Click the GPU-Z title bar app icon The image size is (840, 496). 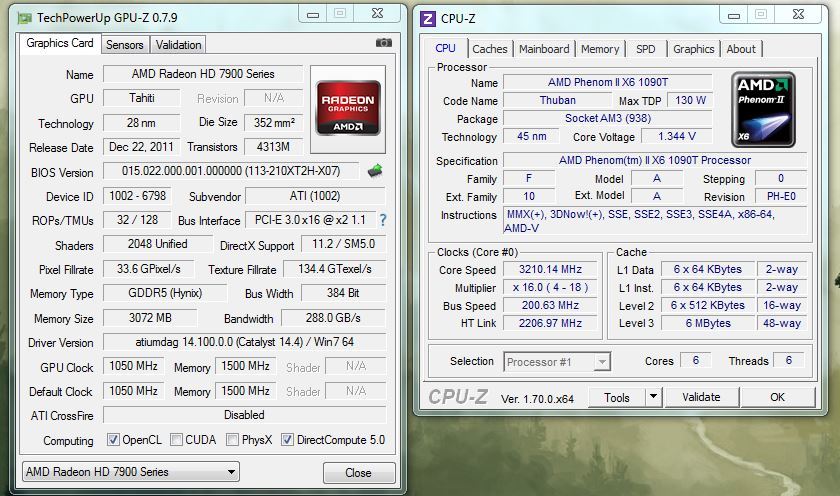tap(25, 18)
